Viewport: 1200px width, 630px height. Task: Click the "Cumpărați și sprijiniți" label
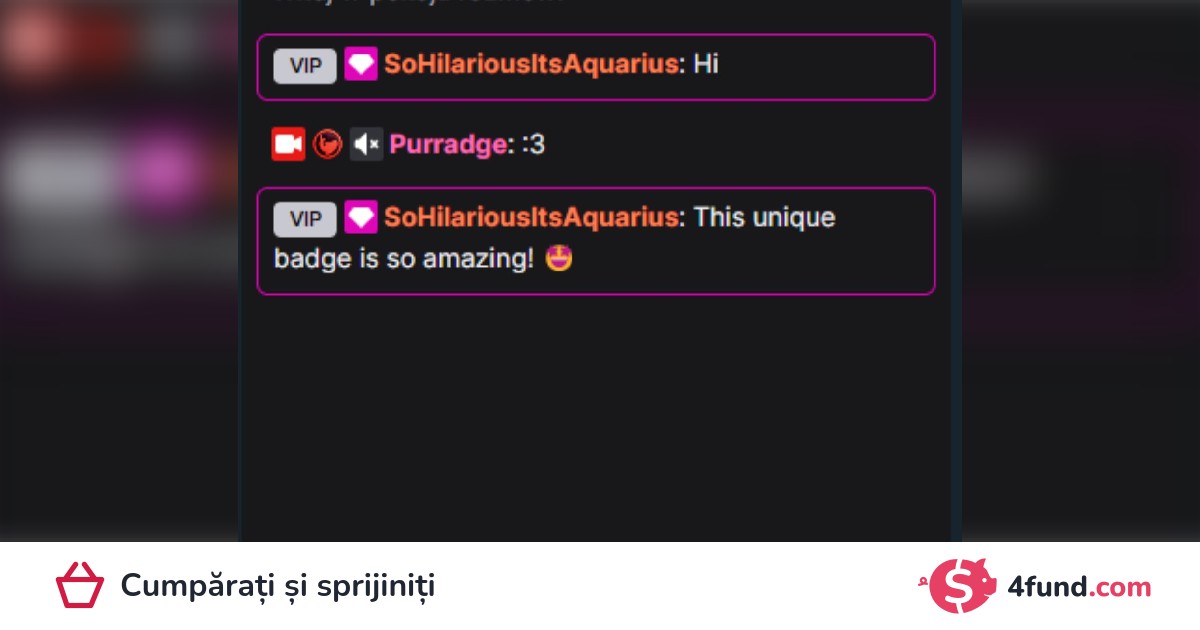[278, 586]
